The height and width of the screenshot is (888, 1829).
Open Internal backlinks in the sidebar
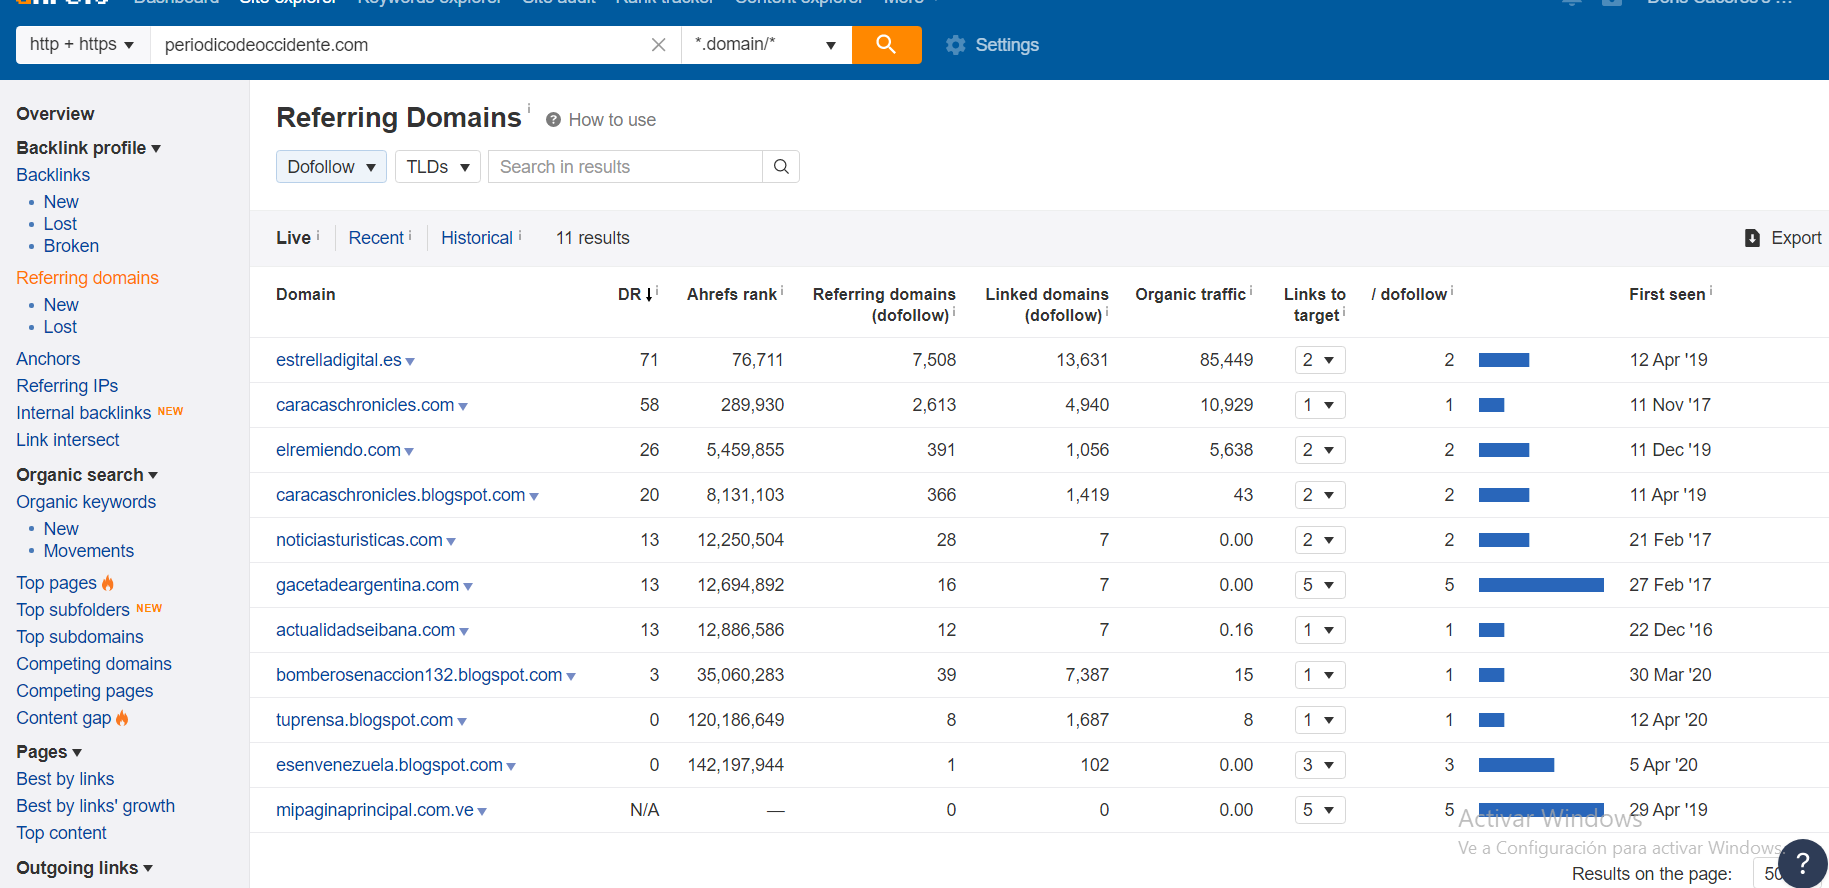point(84,413)
